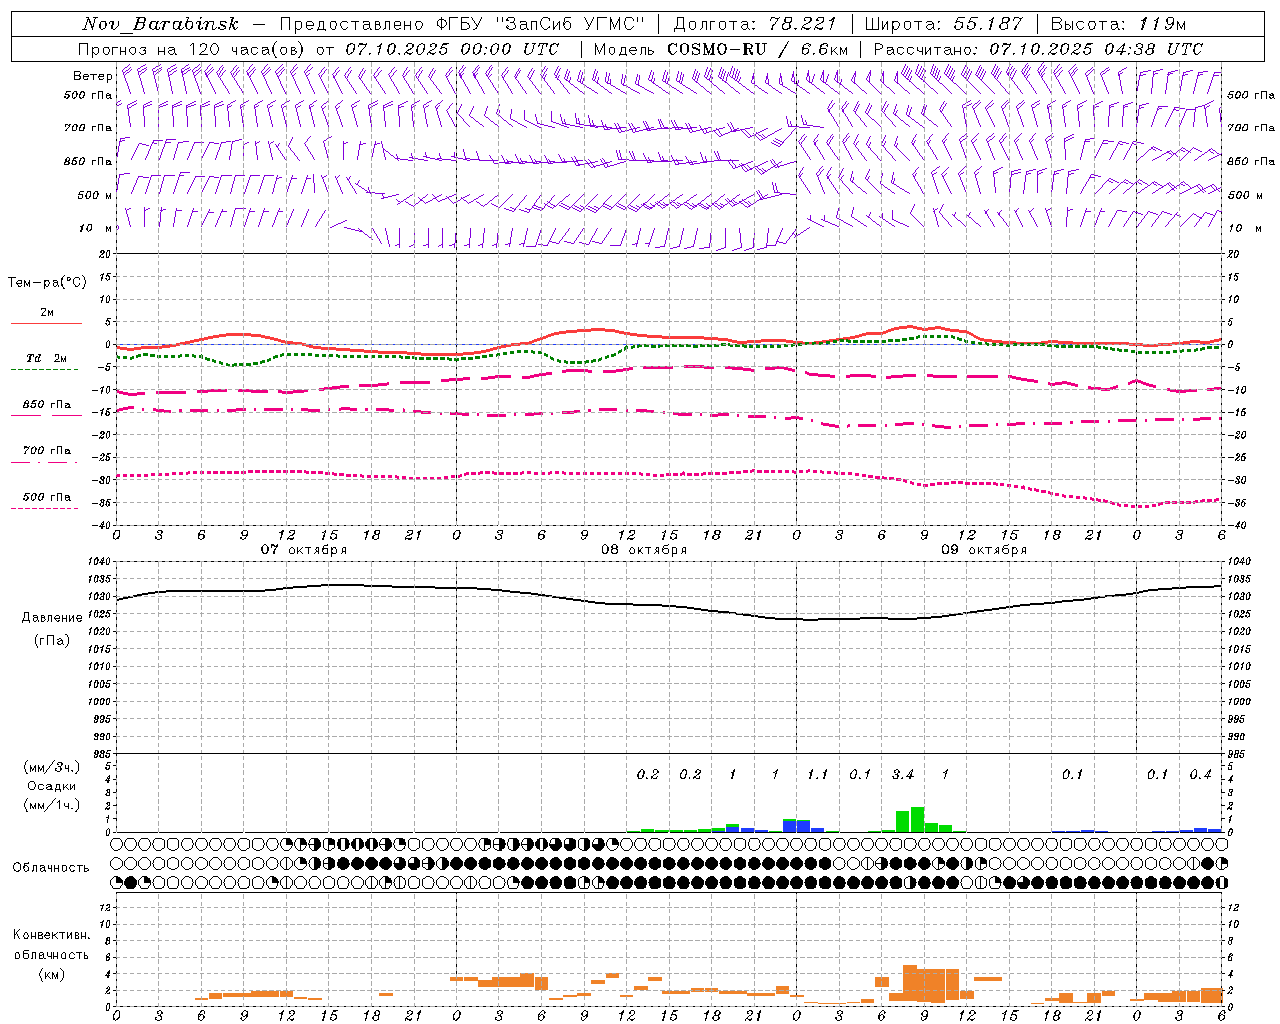Select the model name COSMO-RU / 6.6км
This screenshot has width=1280, height=1024.
tap(757, 49)
